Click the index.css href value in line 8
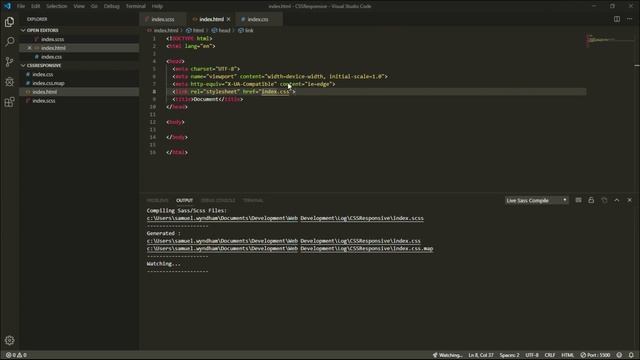Viewport: 640px width, 360px height. [x=276, y=92]
